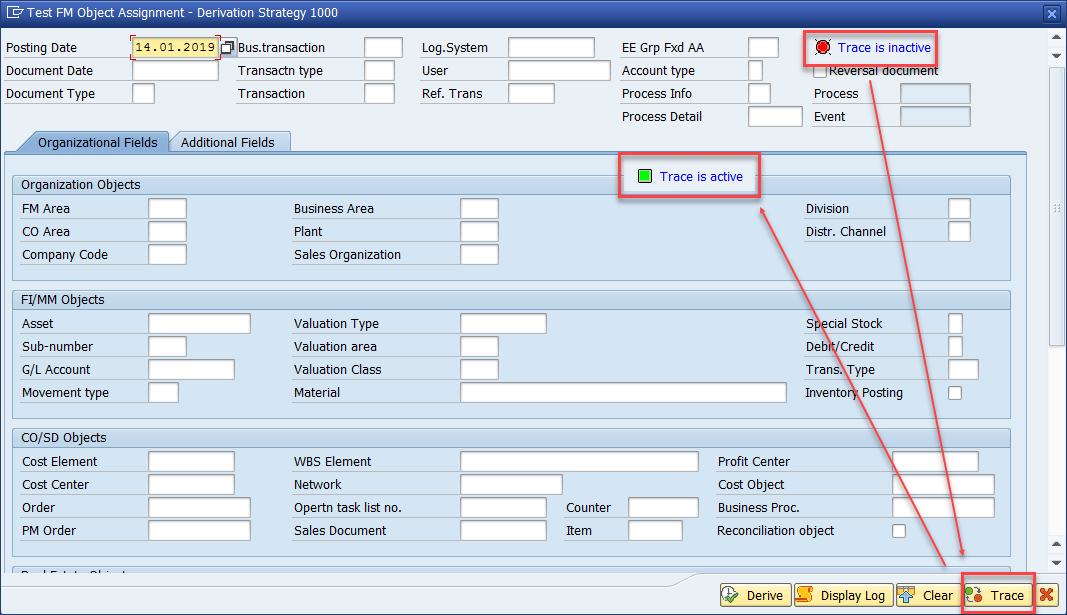Viewport: 1067px width, 615px height.
Task: Enable the Reversal document checkbox
Action: coord(820,71)
